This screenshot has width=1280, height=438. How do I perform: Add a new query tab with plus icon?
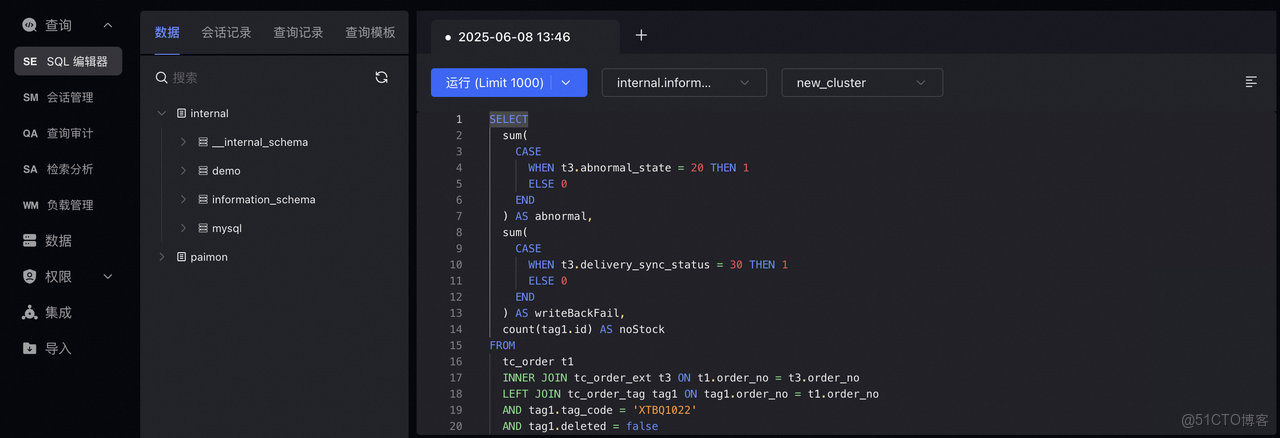(642, 36)
